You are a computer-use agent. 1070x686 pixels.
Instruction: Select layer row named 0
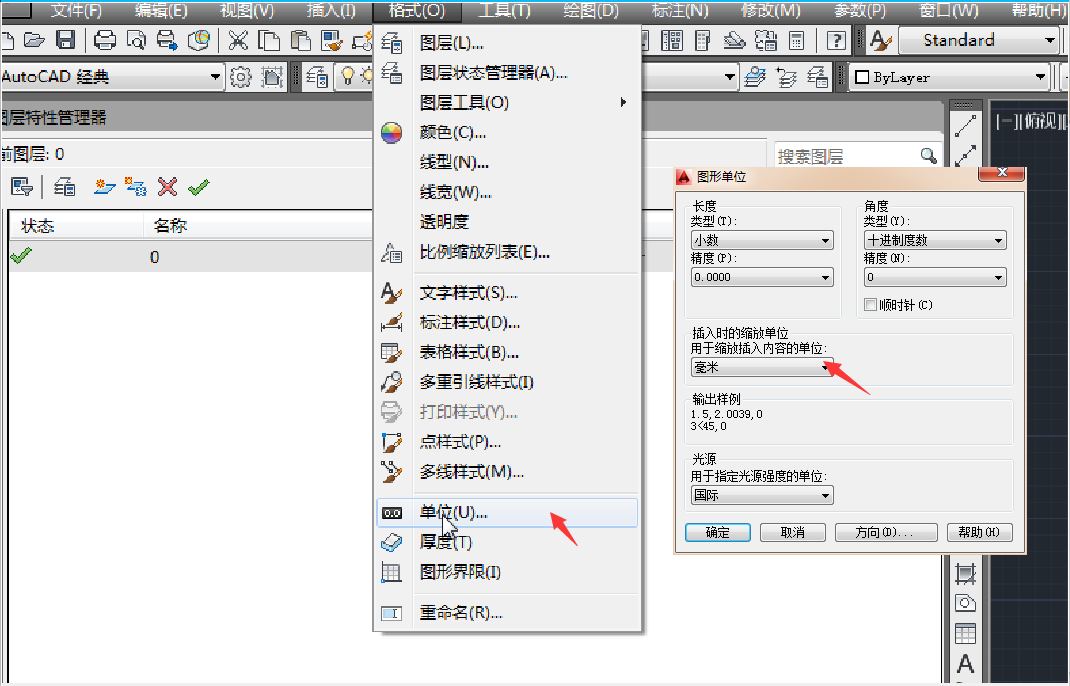click(x=191, y=257)
